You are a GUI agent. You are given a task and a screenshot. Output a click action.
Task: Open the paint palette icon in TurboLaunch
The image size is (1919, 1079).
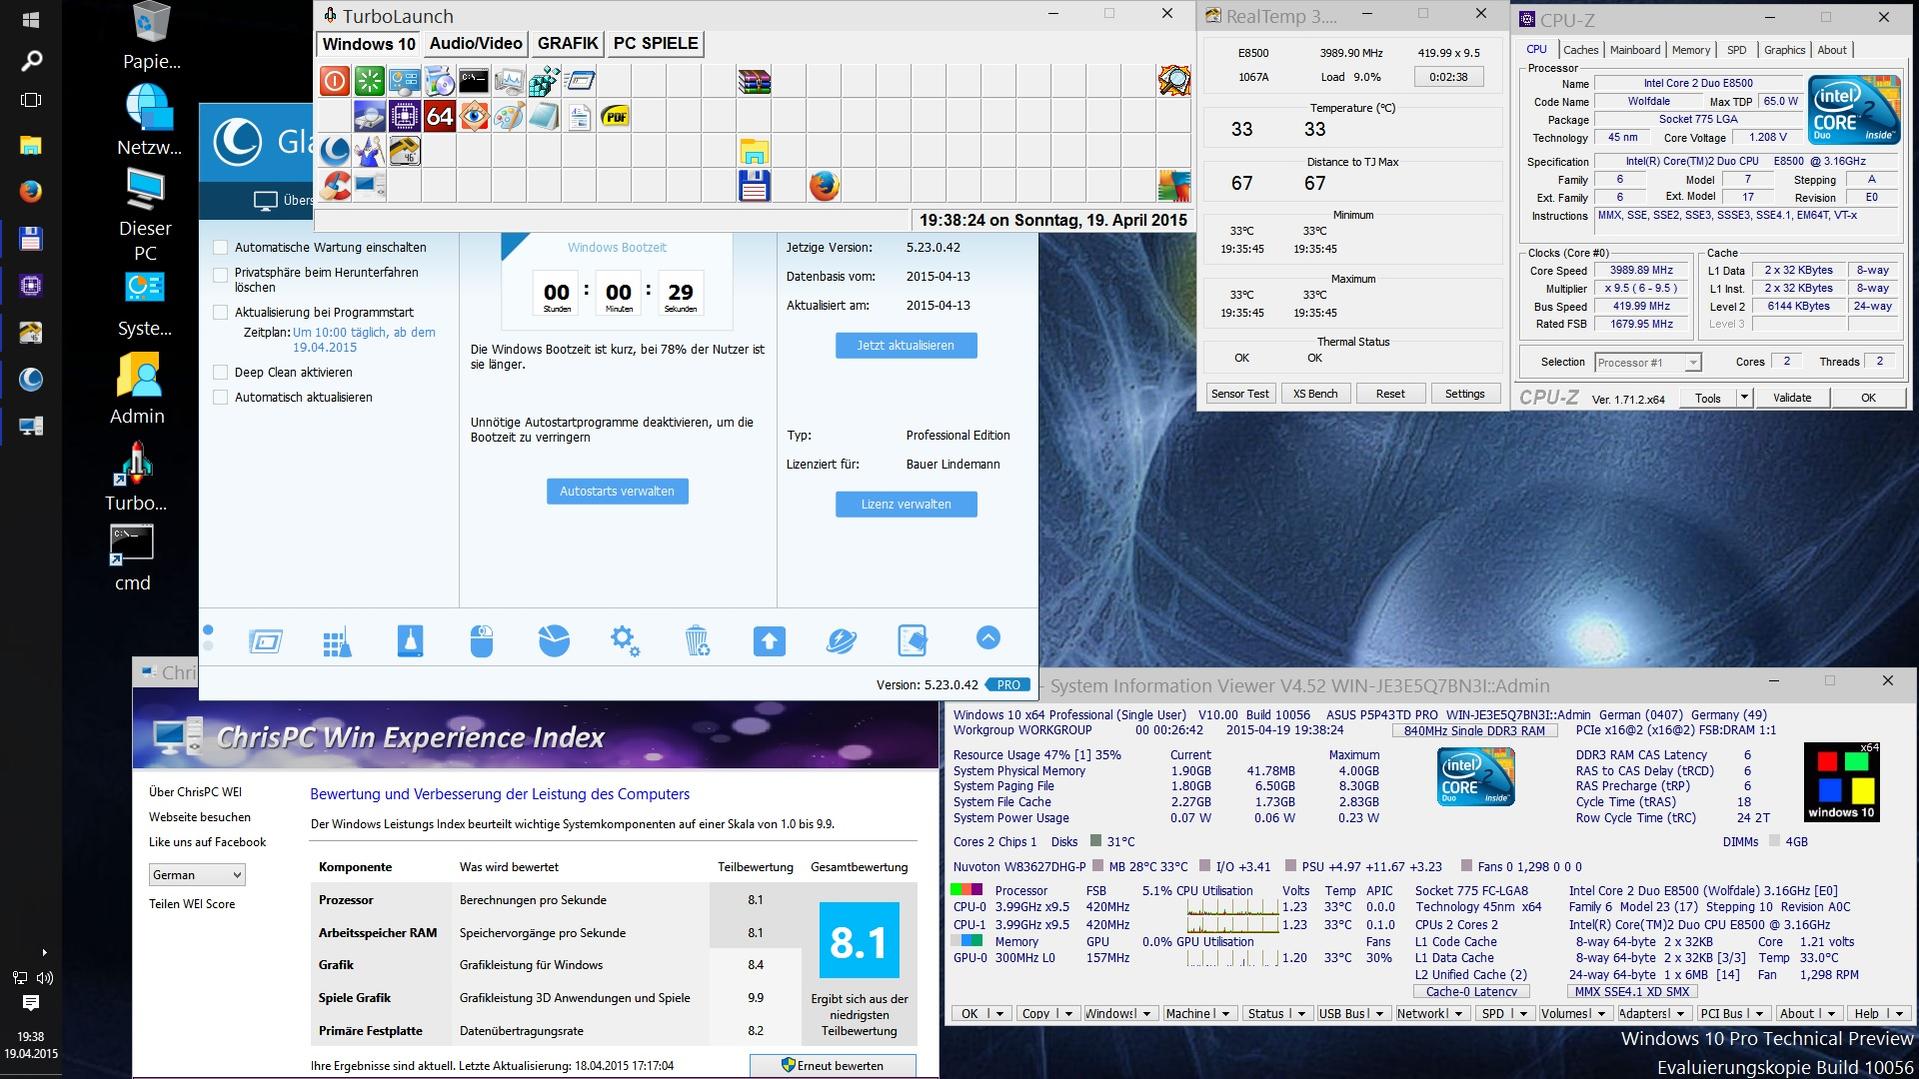(509, 116)
